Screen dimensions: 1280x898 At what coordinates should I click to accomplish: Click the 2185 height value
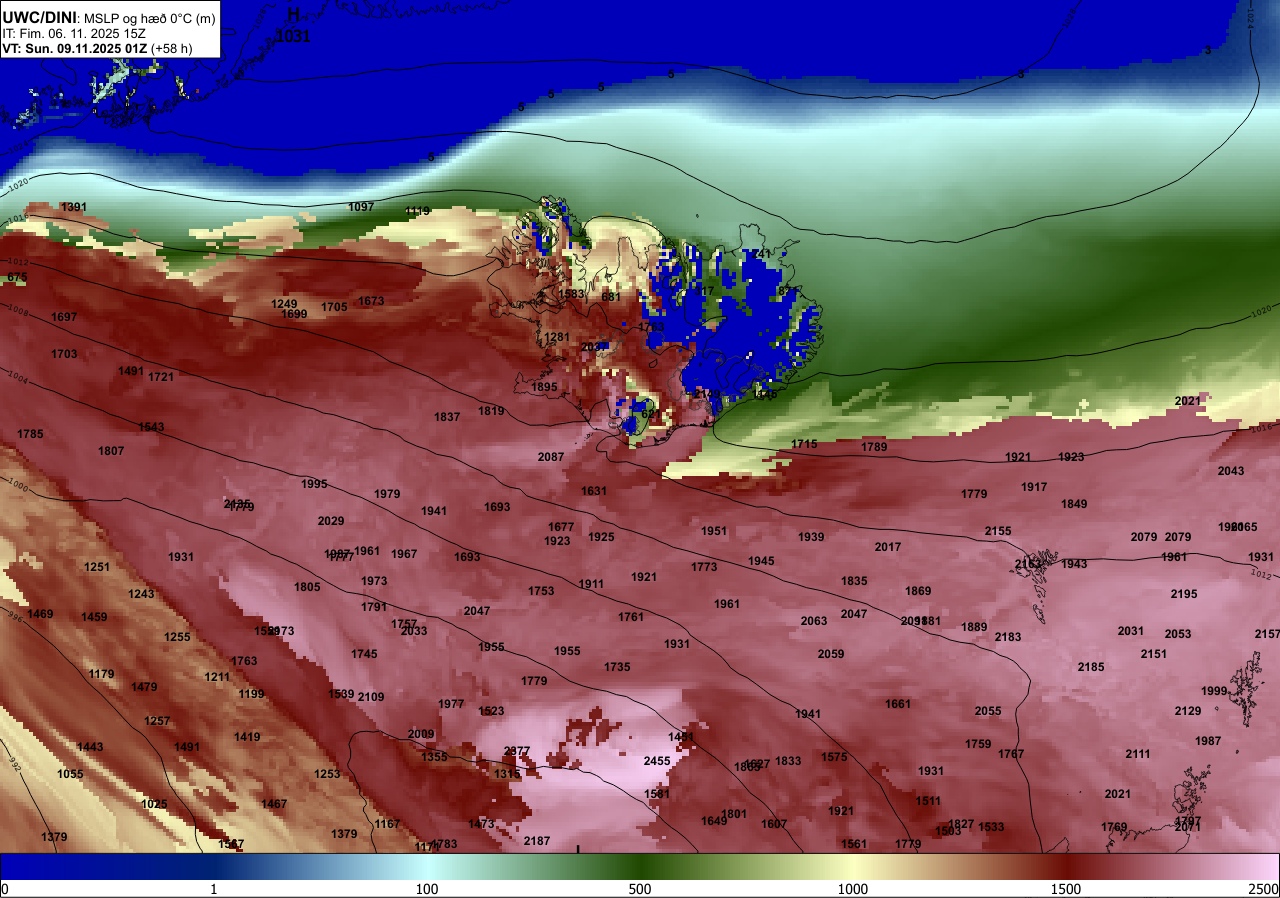pos(1091,667)
